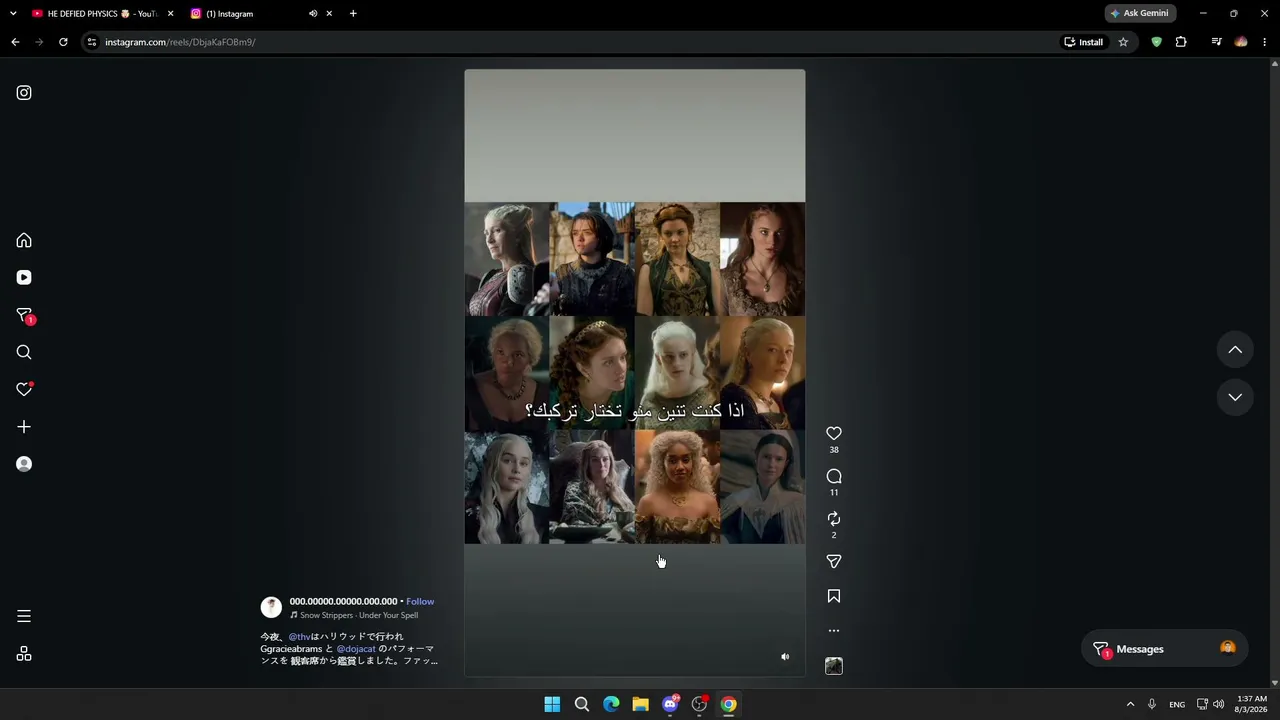The width and height of the screenshot is (1280, 720).
Task: Open the volume tray control
Action: (x=1218, y=704)
